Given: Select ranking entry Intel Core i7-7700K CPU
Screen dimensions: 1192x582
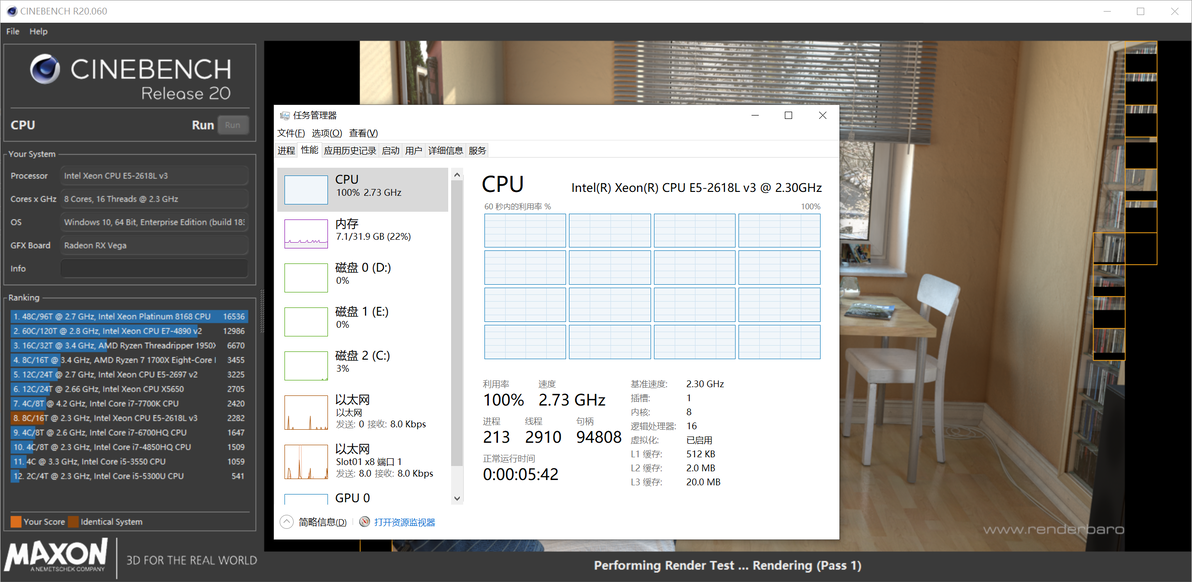Looking at the screenshot, I should click(x=129, y=403).
